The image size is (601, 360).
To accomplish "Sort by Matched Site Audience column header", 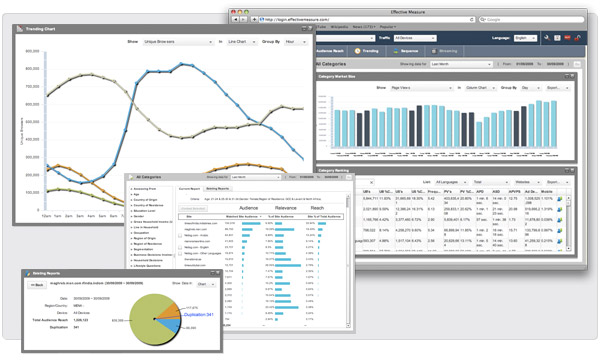I will coord(244,217).
